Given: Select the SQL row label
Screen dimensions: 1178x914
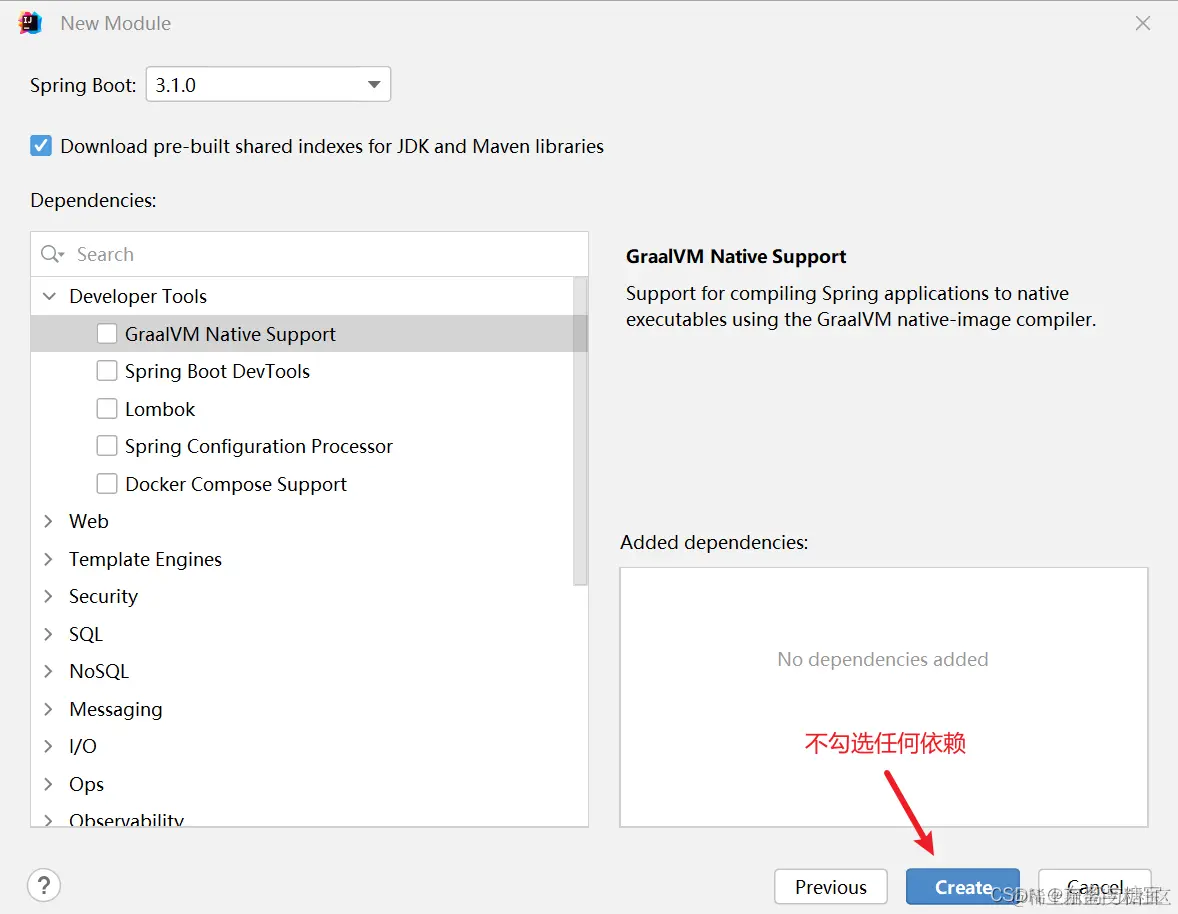Looking at the screenshot, I should tap(86, 634).
